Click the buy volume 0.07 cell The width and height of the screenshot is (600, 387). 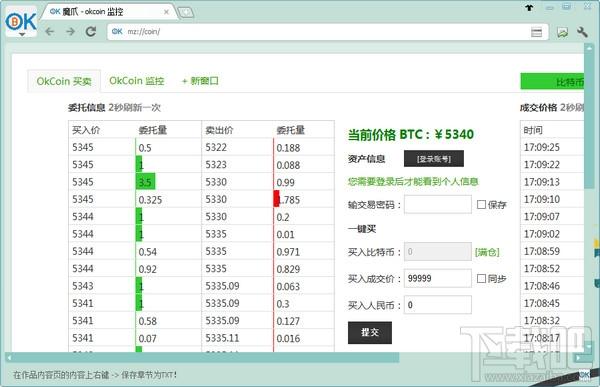pyautogui.click(x=147, y=338)
